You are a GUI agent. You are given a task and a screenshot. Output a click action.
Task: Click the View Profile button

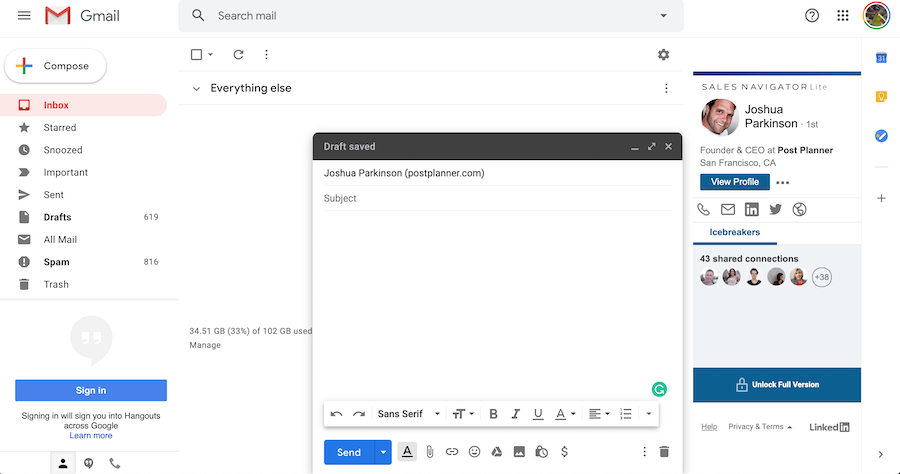click(x=735, y=182)
